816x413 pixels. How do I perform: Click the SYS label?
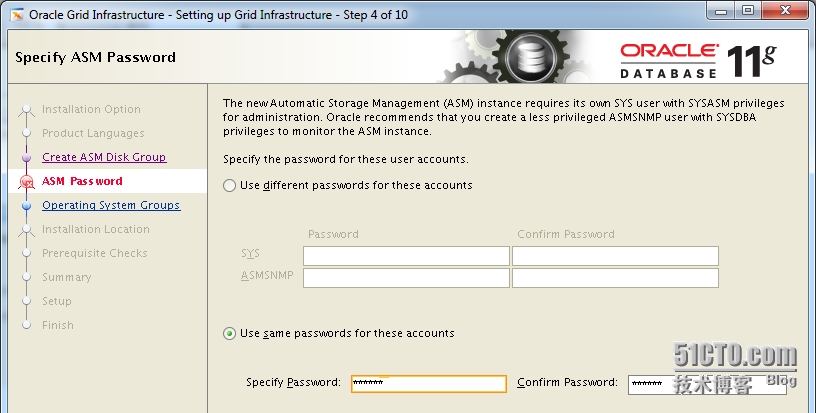250,253
